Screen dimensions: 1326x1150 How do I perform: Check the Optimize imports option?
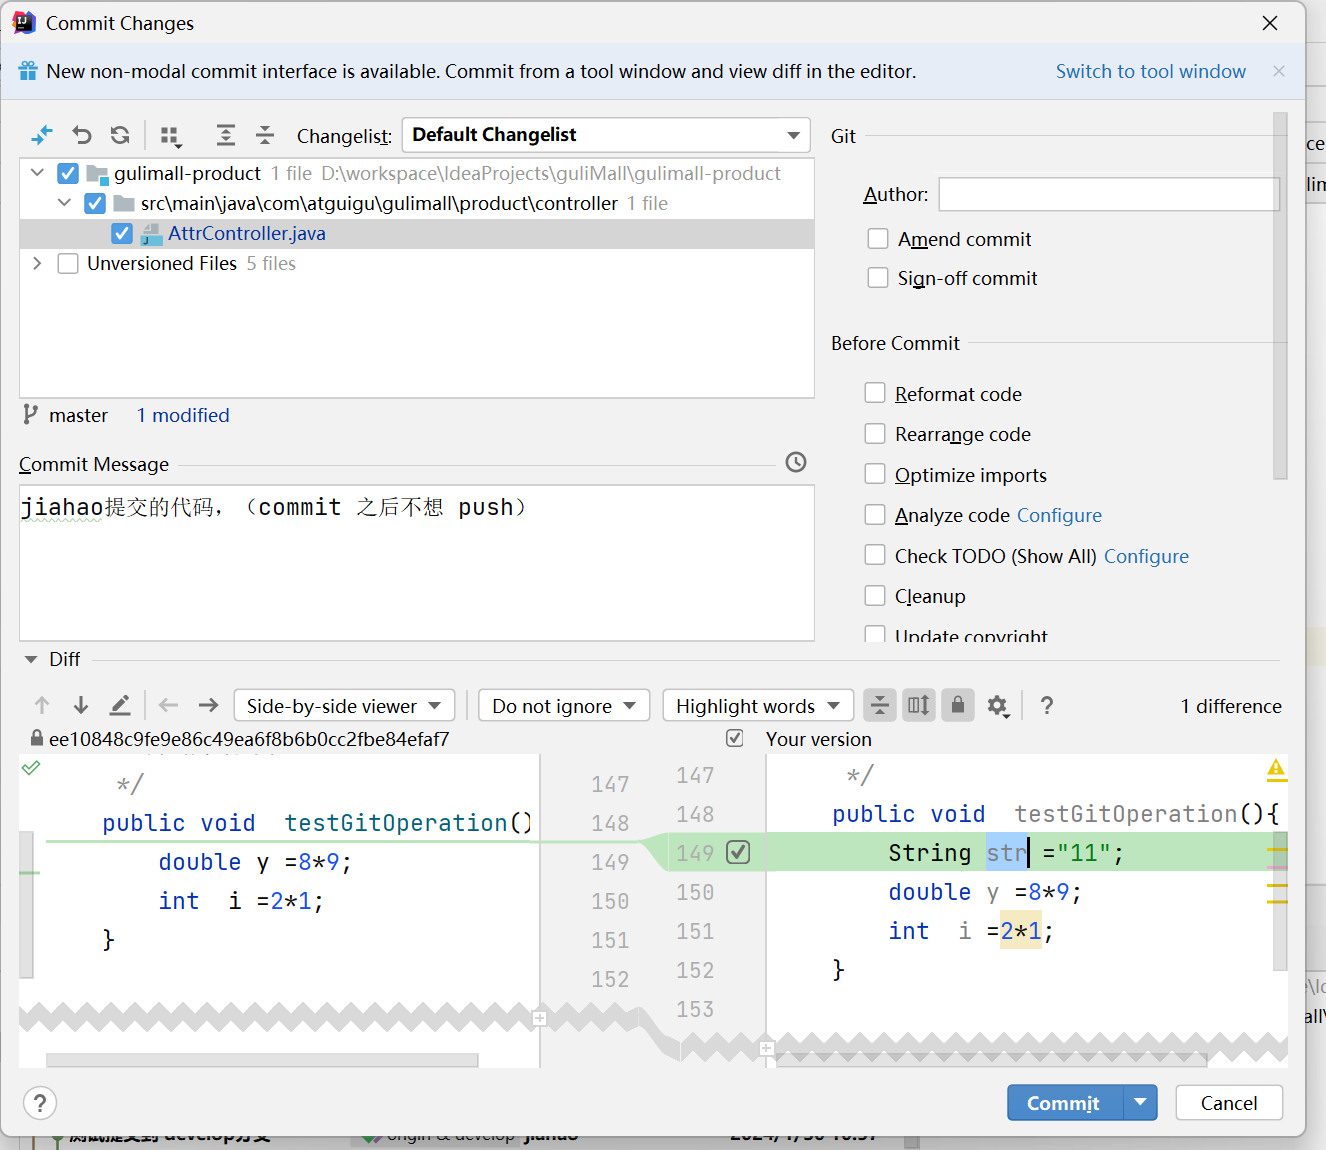click(875, 474)
